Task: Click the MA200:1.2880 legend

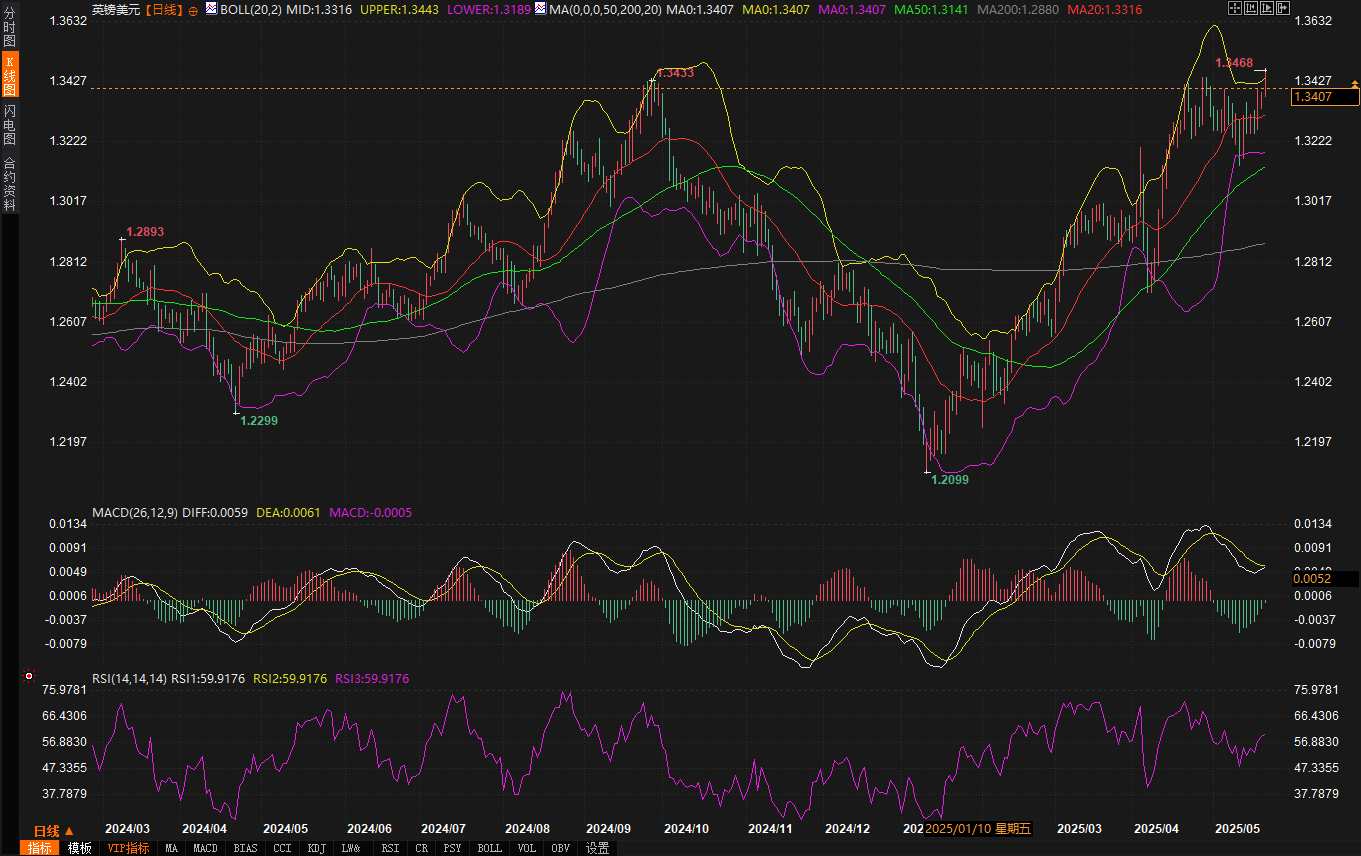Action: pos(1017,9)
